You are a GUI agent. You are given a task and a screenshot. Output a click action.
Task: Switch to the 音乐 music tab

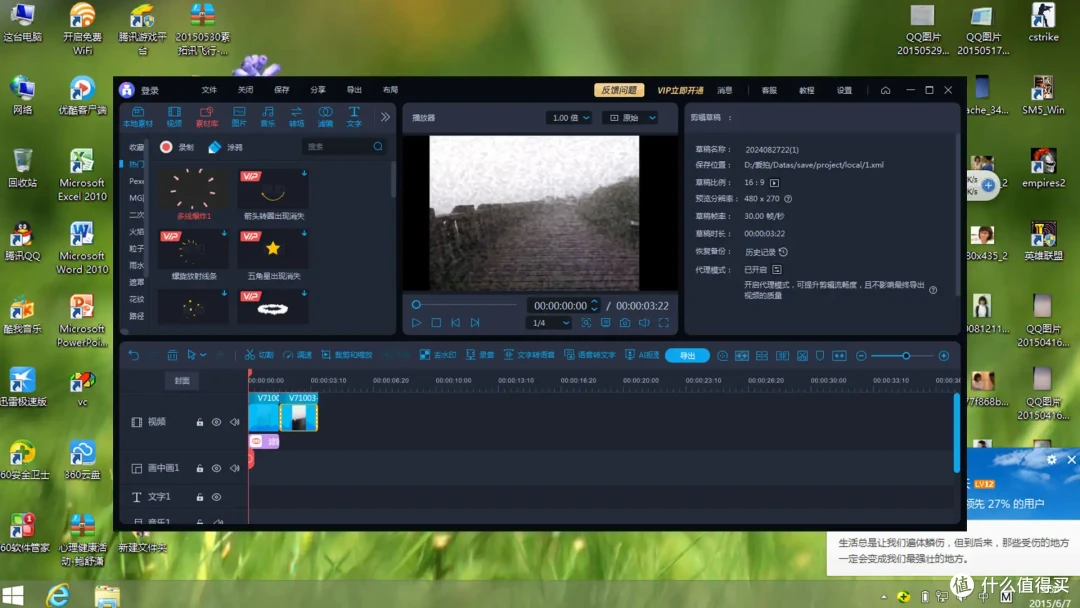coord(268,117)
